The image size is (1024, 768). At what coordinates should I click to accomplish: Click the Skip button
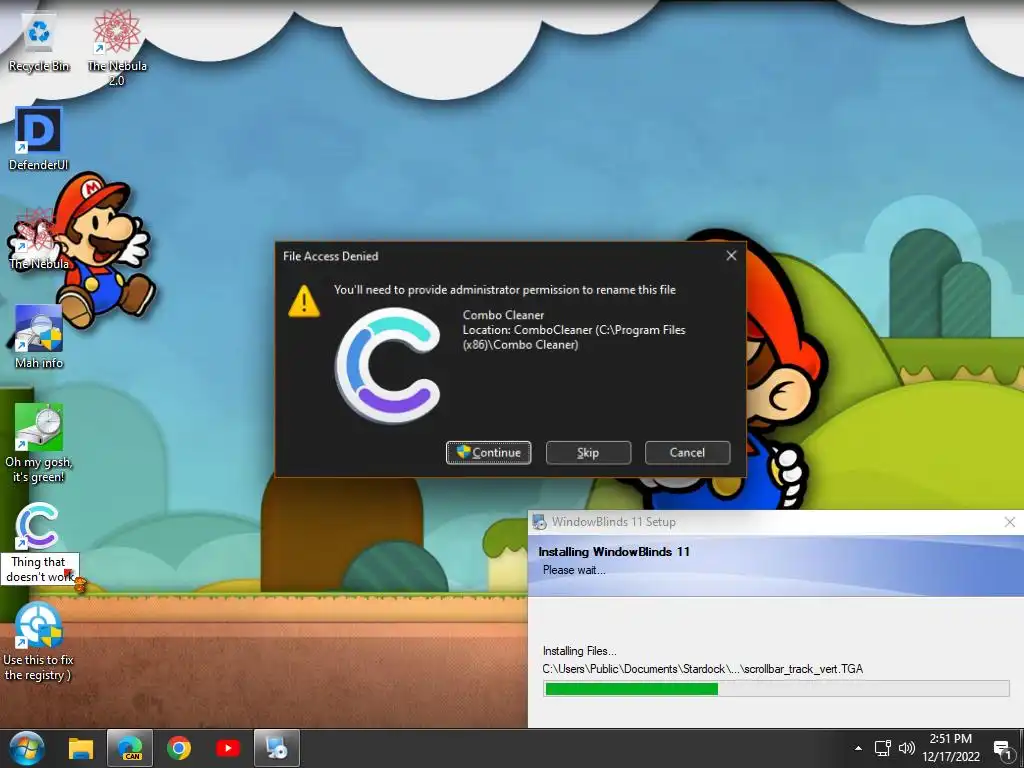tap(588, 453)
